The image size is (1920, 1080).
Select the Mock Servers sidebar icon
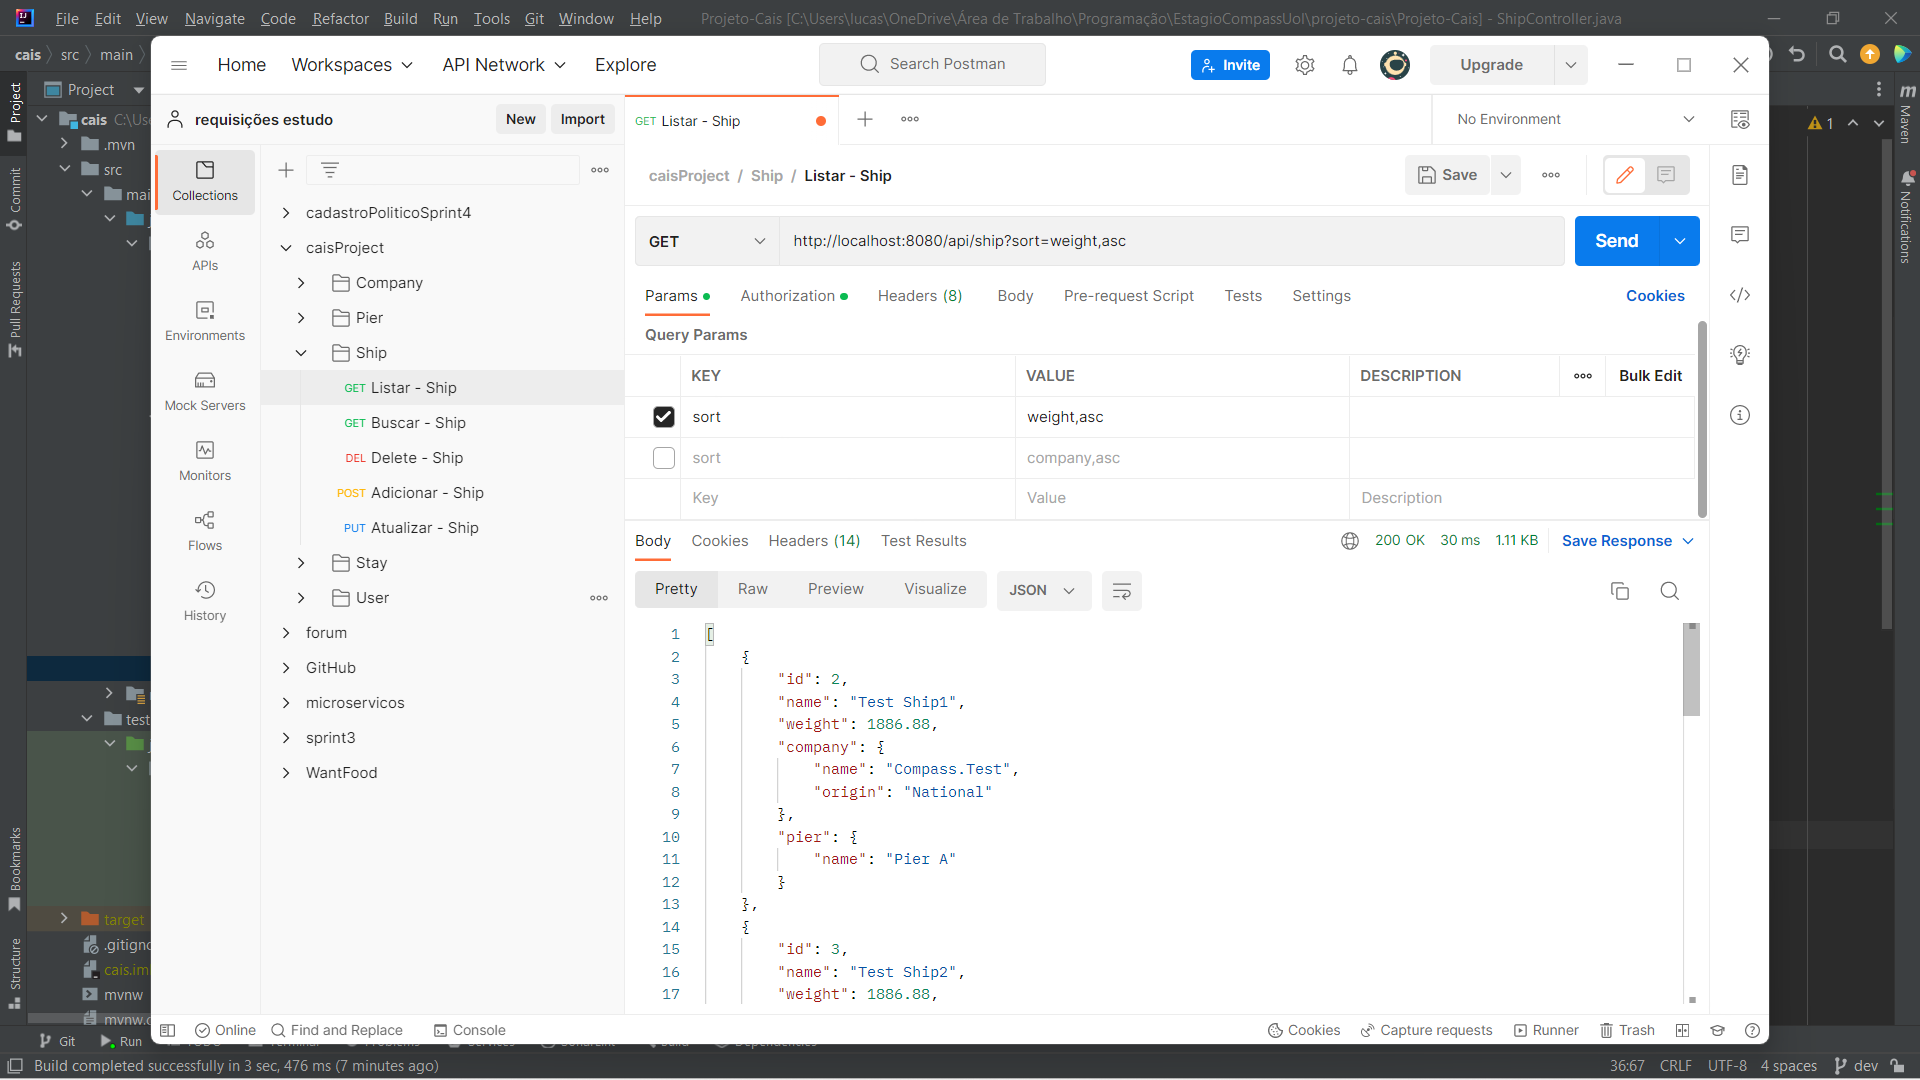pos(204,390)
